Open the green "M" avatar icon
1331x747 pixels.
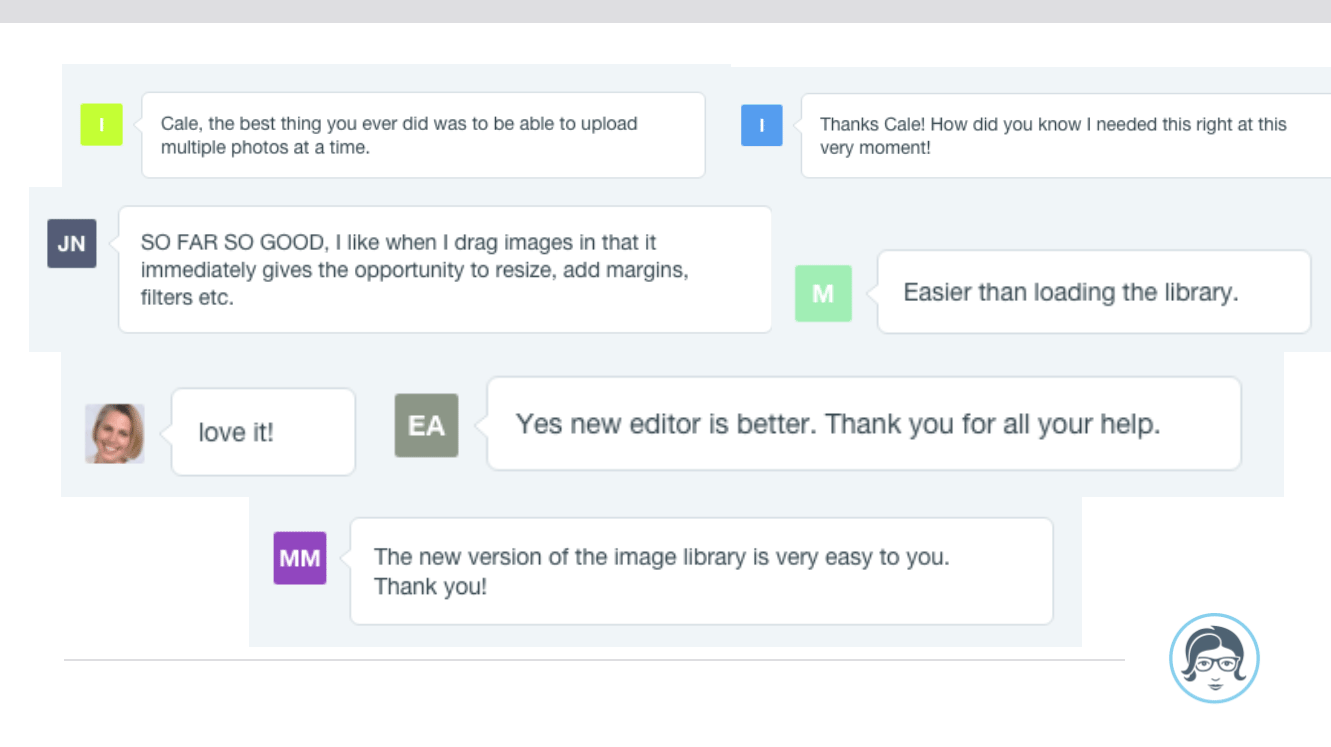click(x=823, y=293)
